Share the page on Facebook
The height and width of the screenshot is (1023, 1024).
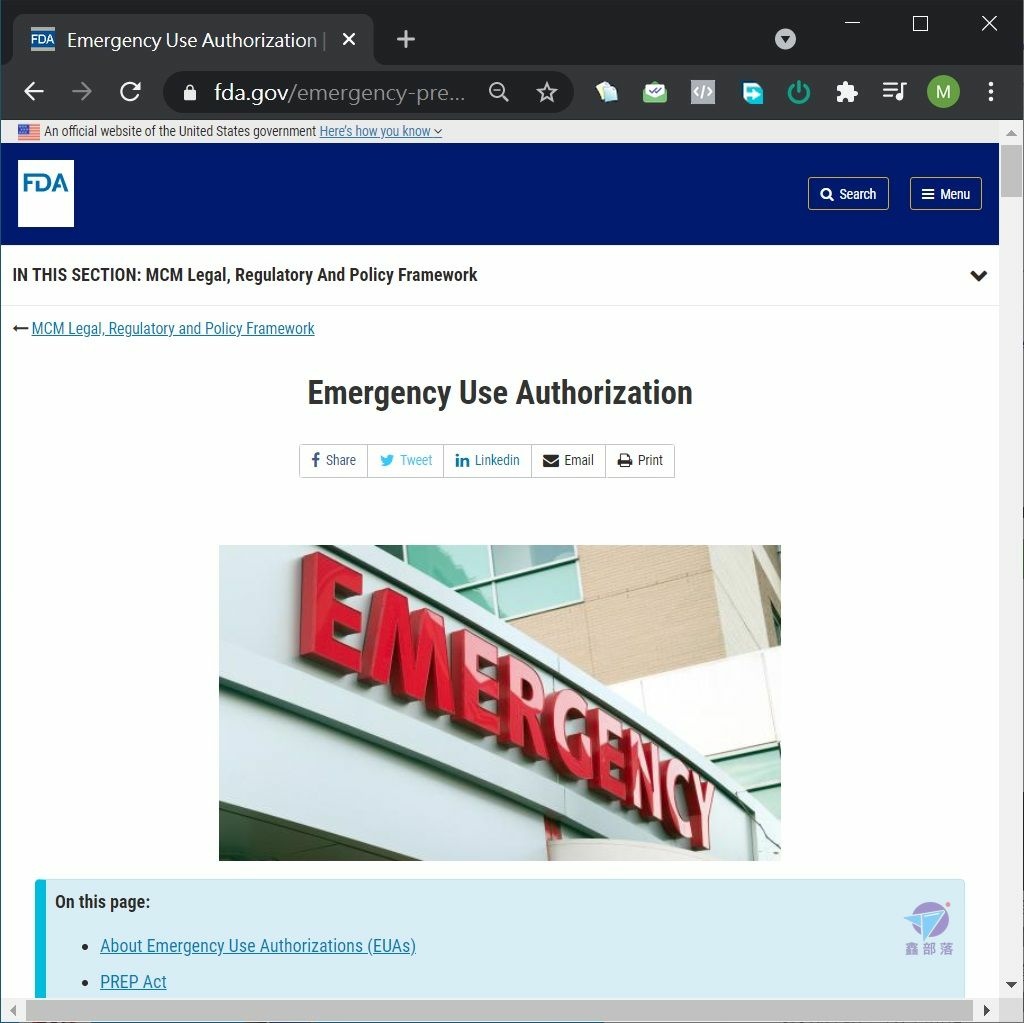click(x=334, y=461)
